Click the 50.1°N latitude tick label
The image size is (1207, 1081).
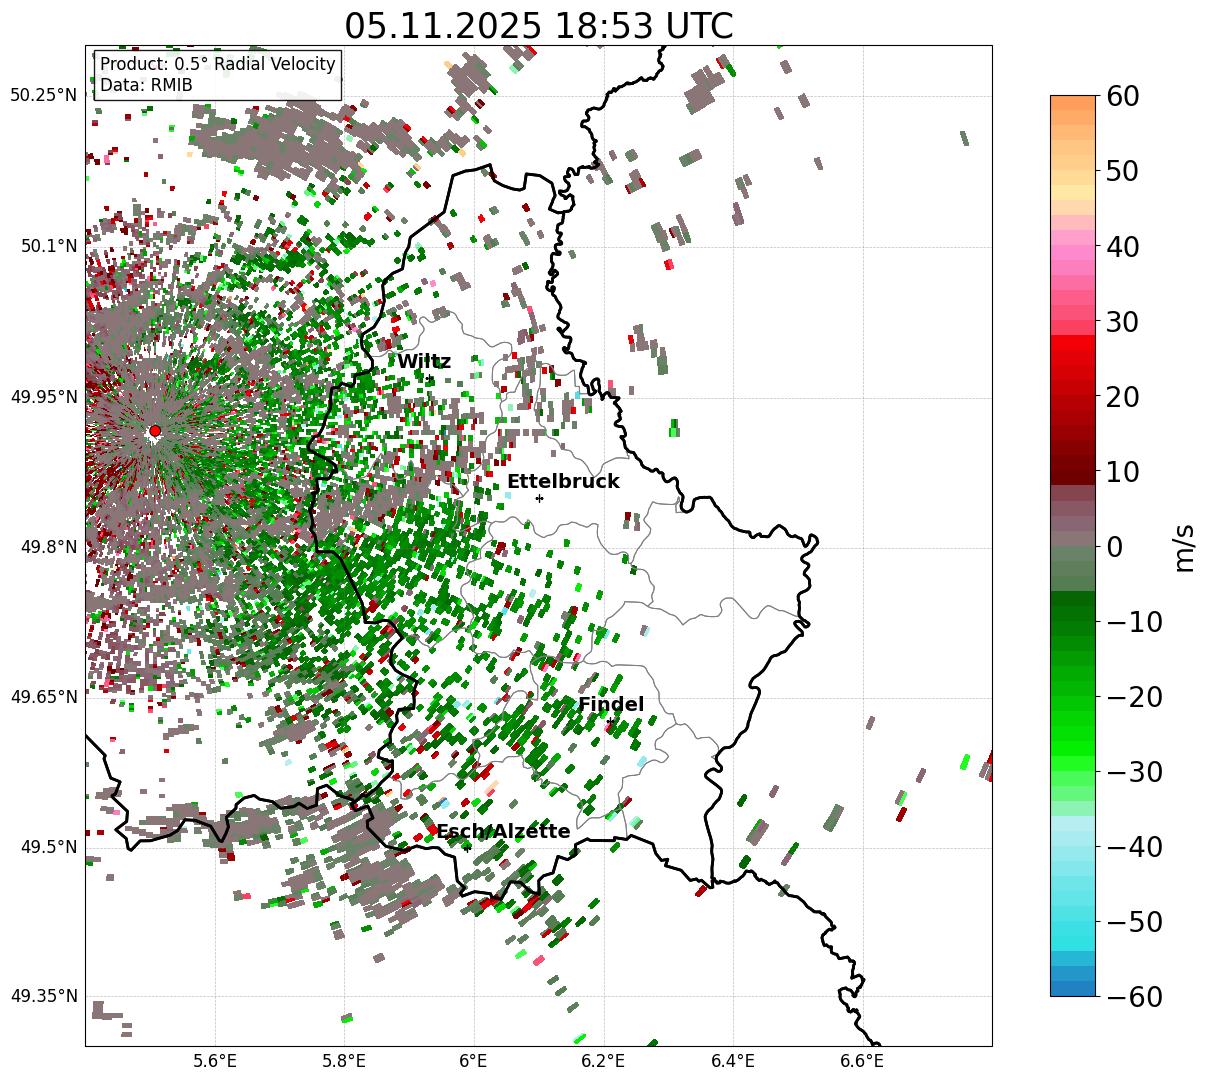coord(48,246)
